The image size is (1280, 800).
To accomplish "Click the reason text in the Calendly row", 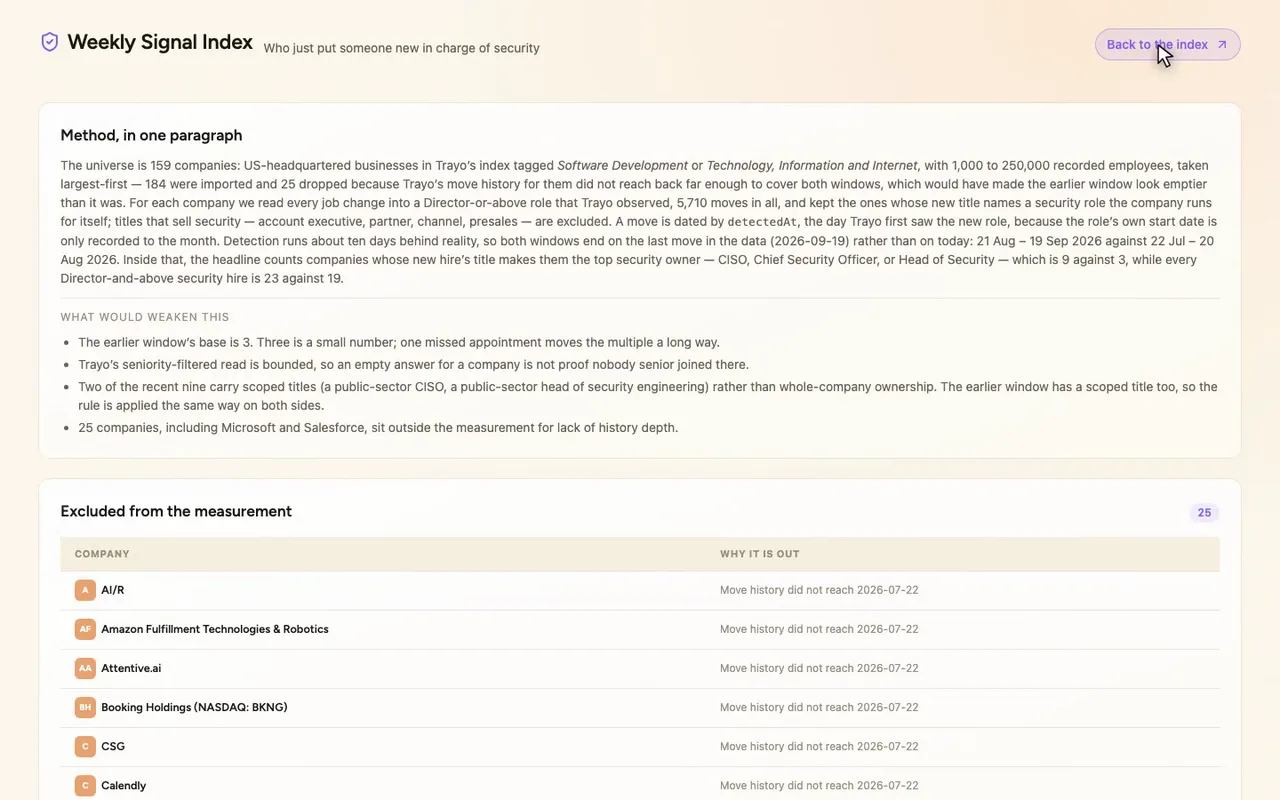I will tap(819, 785).
